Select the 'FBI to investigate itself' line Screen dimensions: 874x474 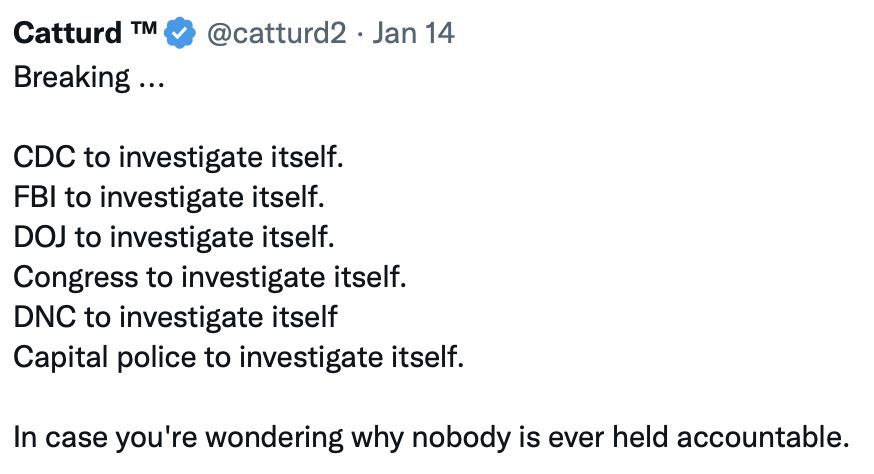[x=169, y=198]
